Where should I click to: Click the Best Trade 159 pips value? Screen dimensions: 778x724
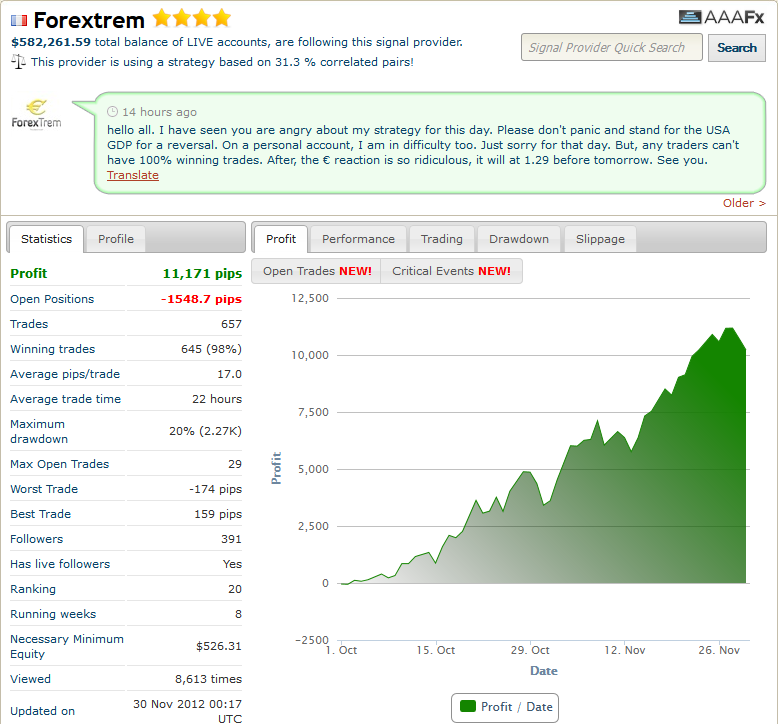point(218,514)
